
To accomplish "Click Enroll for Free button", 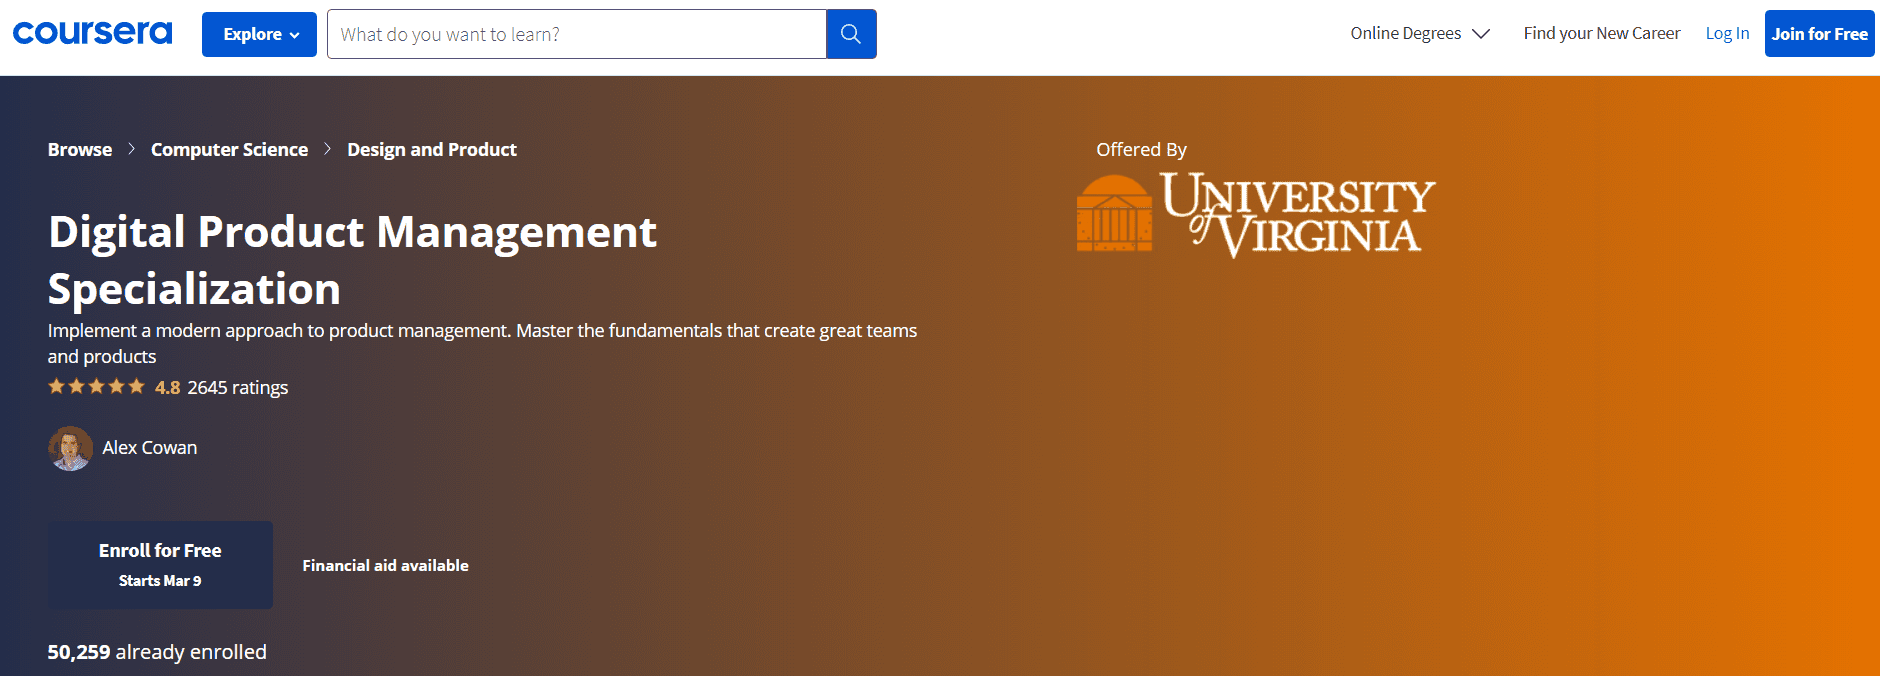I will tap(160, 565).
